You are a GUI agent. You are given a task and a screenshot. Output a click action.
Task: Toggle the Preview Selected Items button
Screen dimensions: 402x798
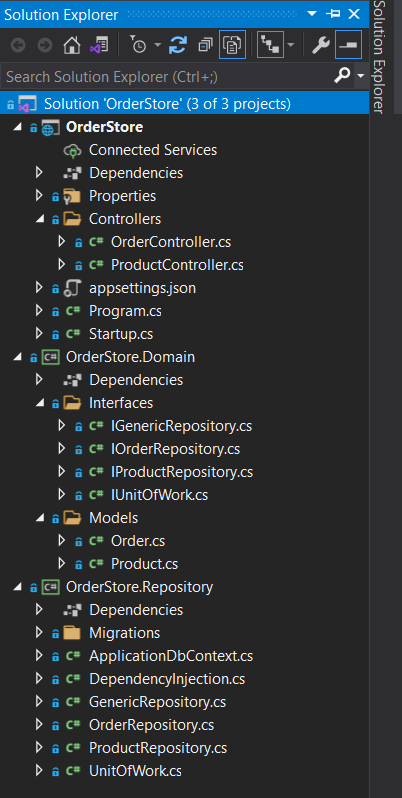(349, 45)
